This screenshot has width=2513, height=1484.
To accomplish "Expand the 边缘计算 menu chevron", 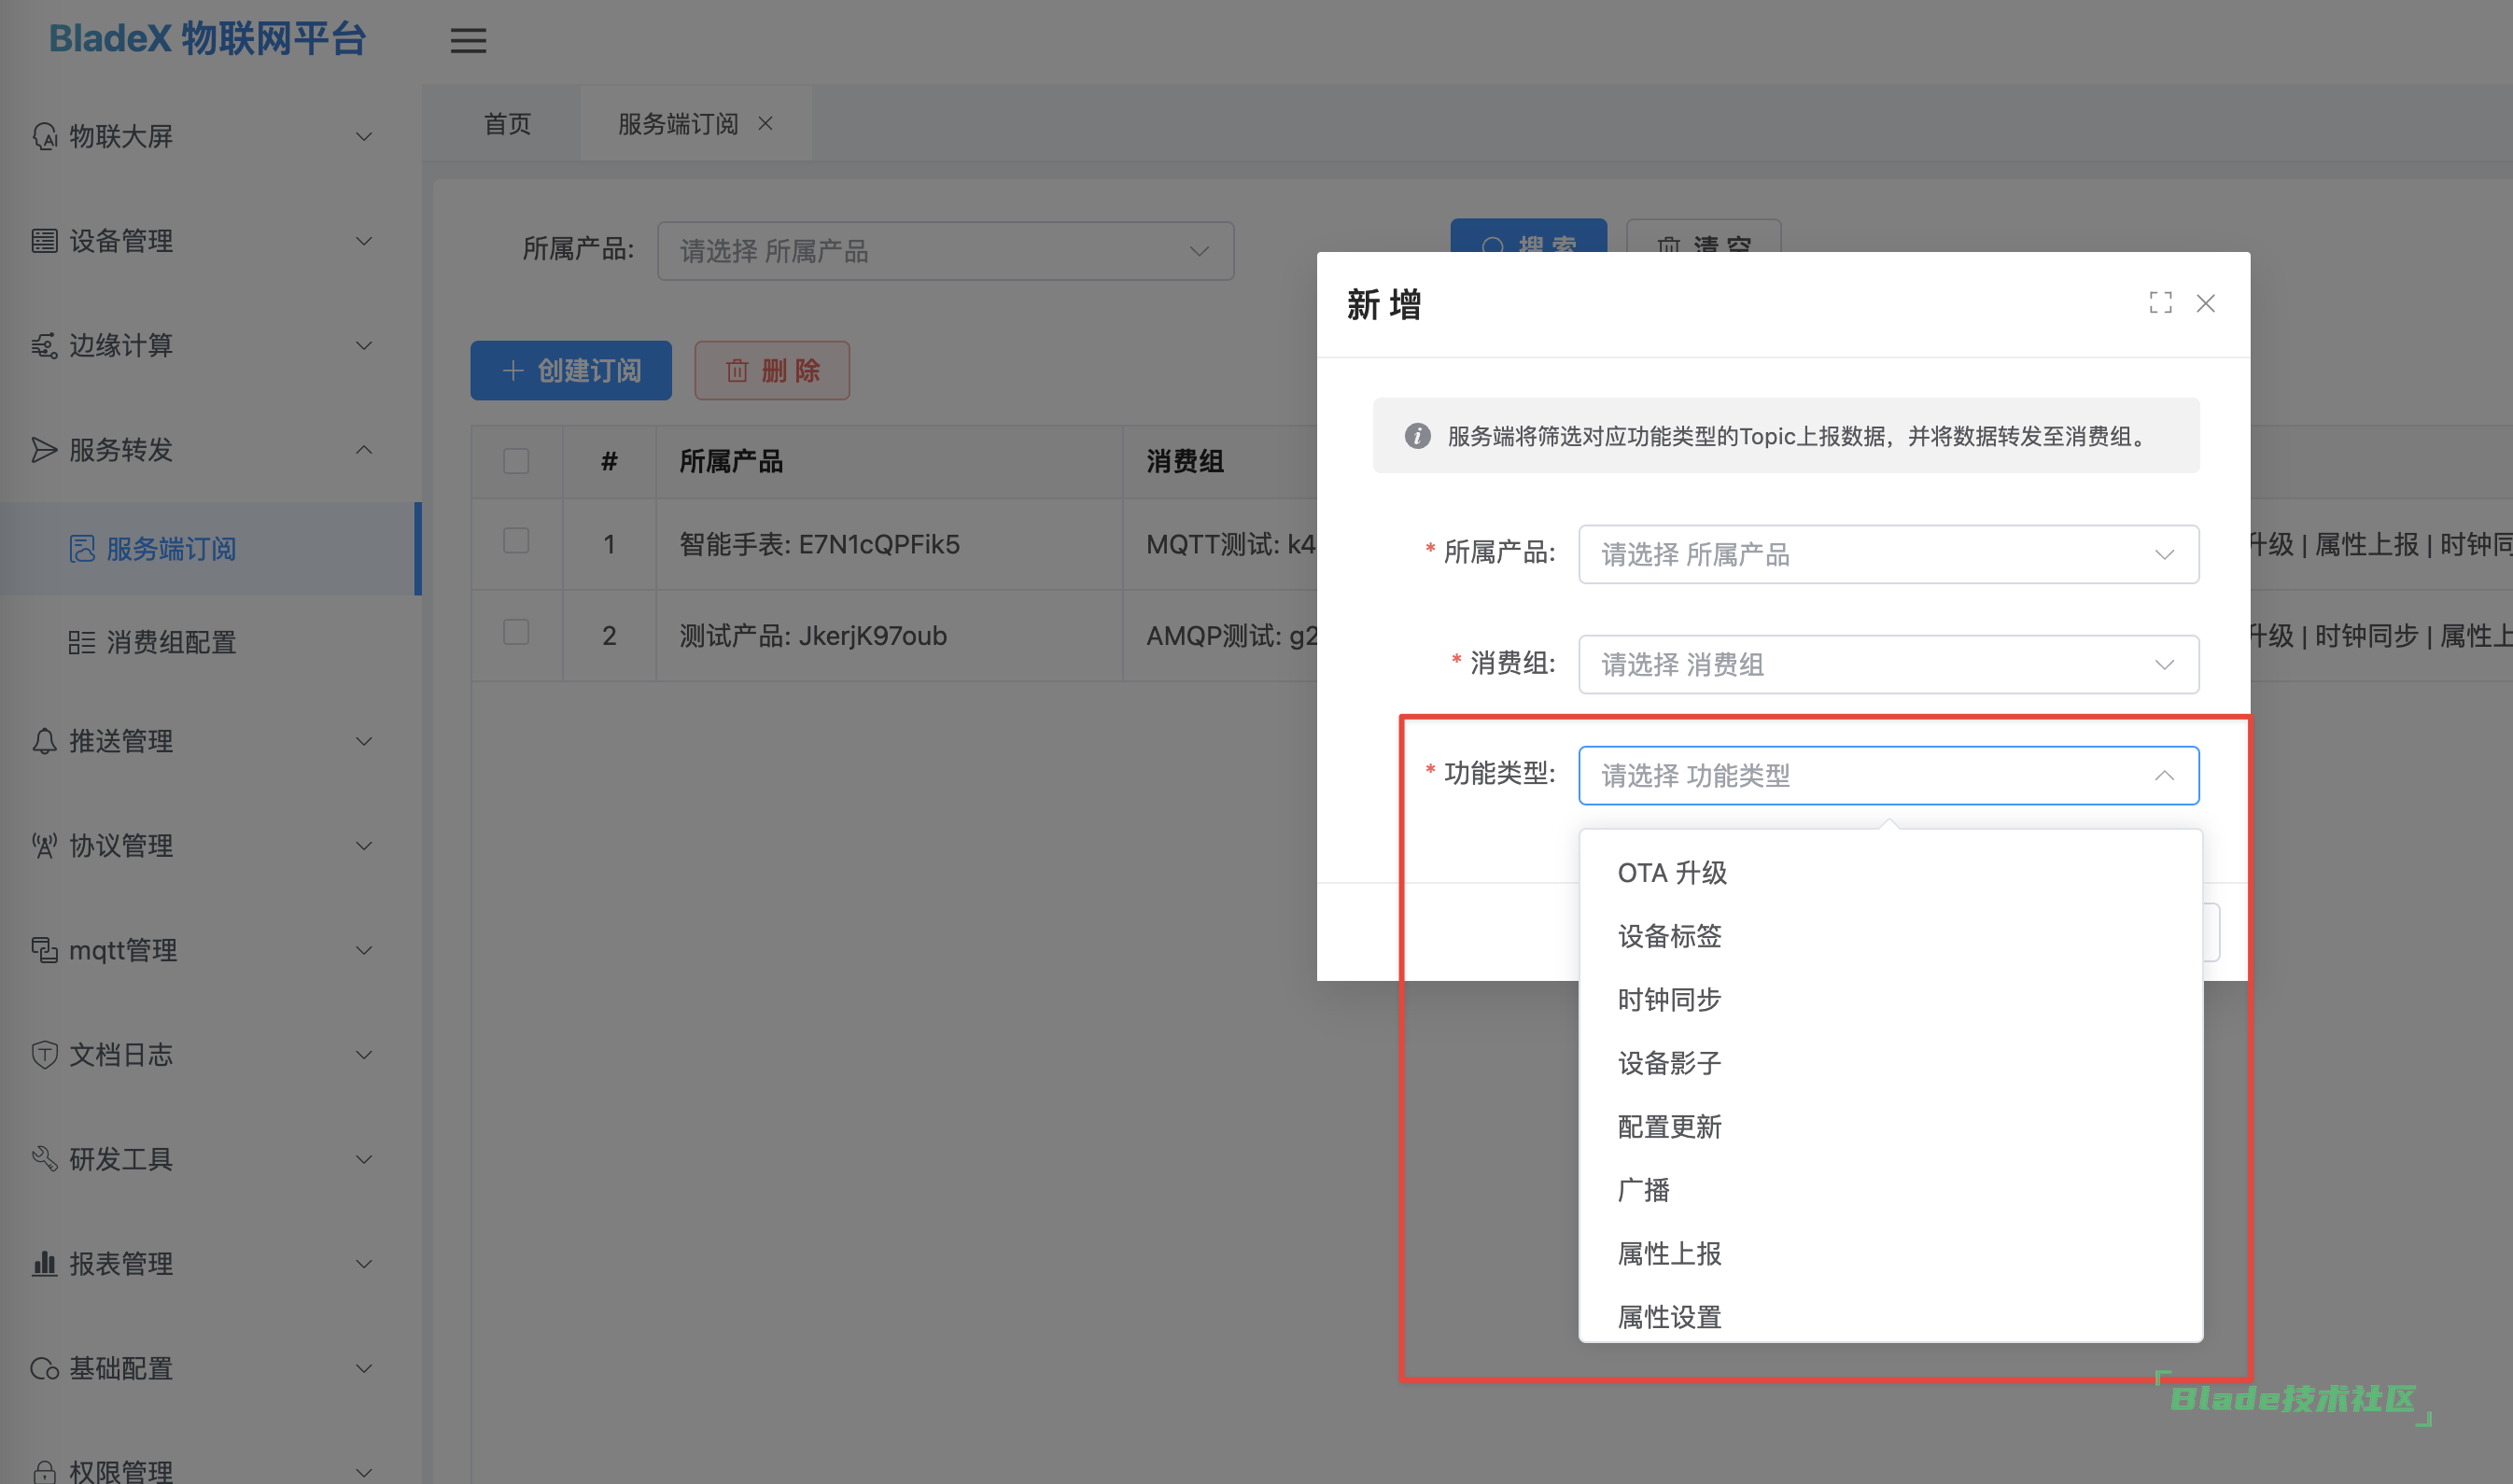I will pyautogui.click(x=365, y=345).
